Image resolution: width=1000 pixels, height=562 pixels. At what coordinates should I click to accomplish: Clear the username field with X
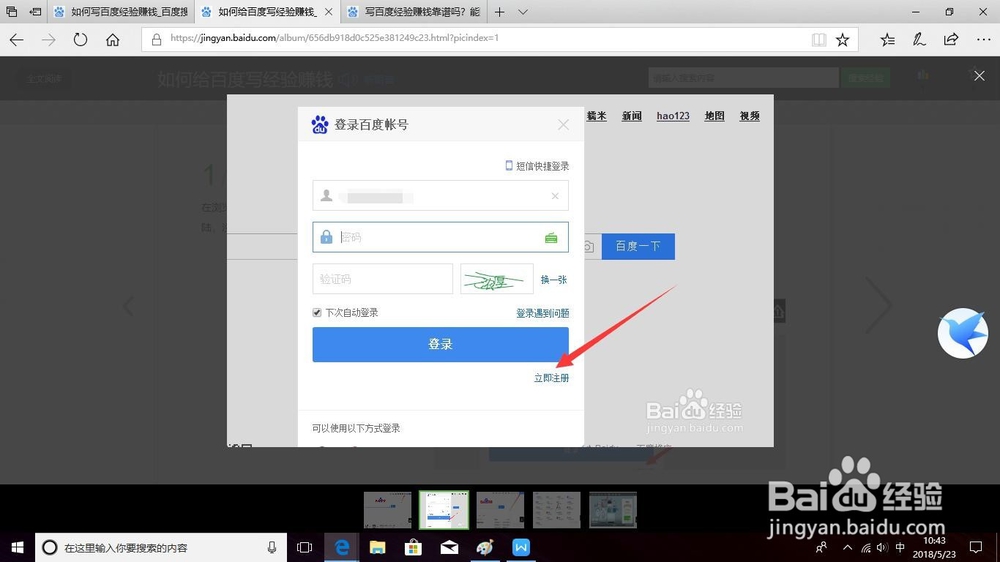[555, 196]
